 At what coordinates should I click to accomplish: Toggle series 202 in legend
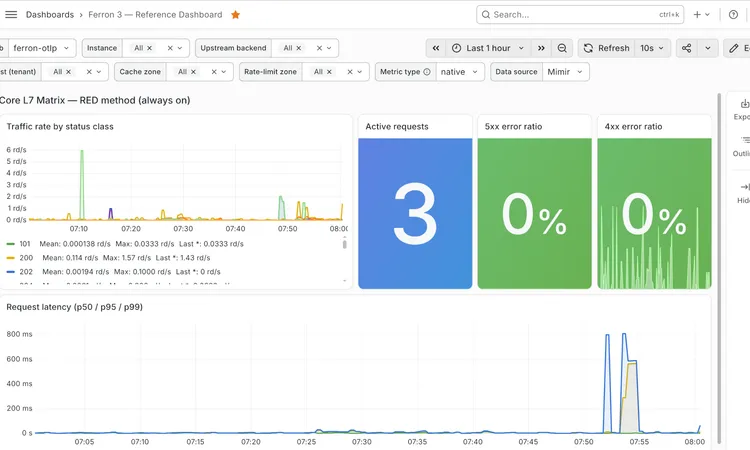point(26,272)
